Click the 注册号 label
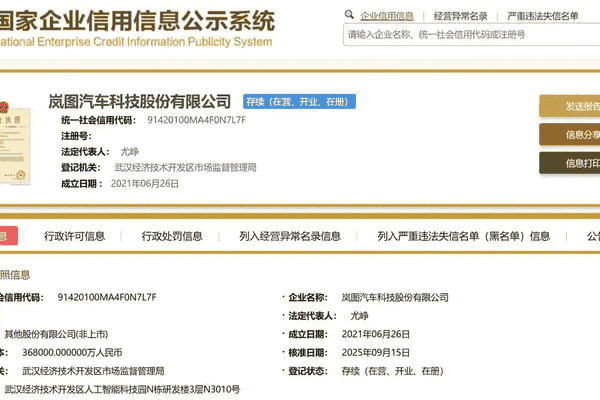Screen dimensions: 600x400 76,136
